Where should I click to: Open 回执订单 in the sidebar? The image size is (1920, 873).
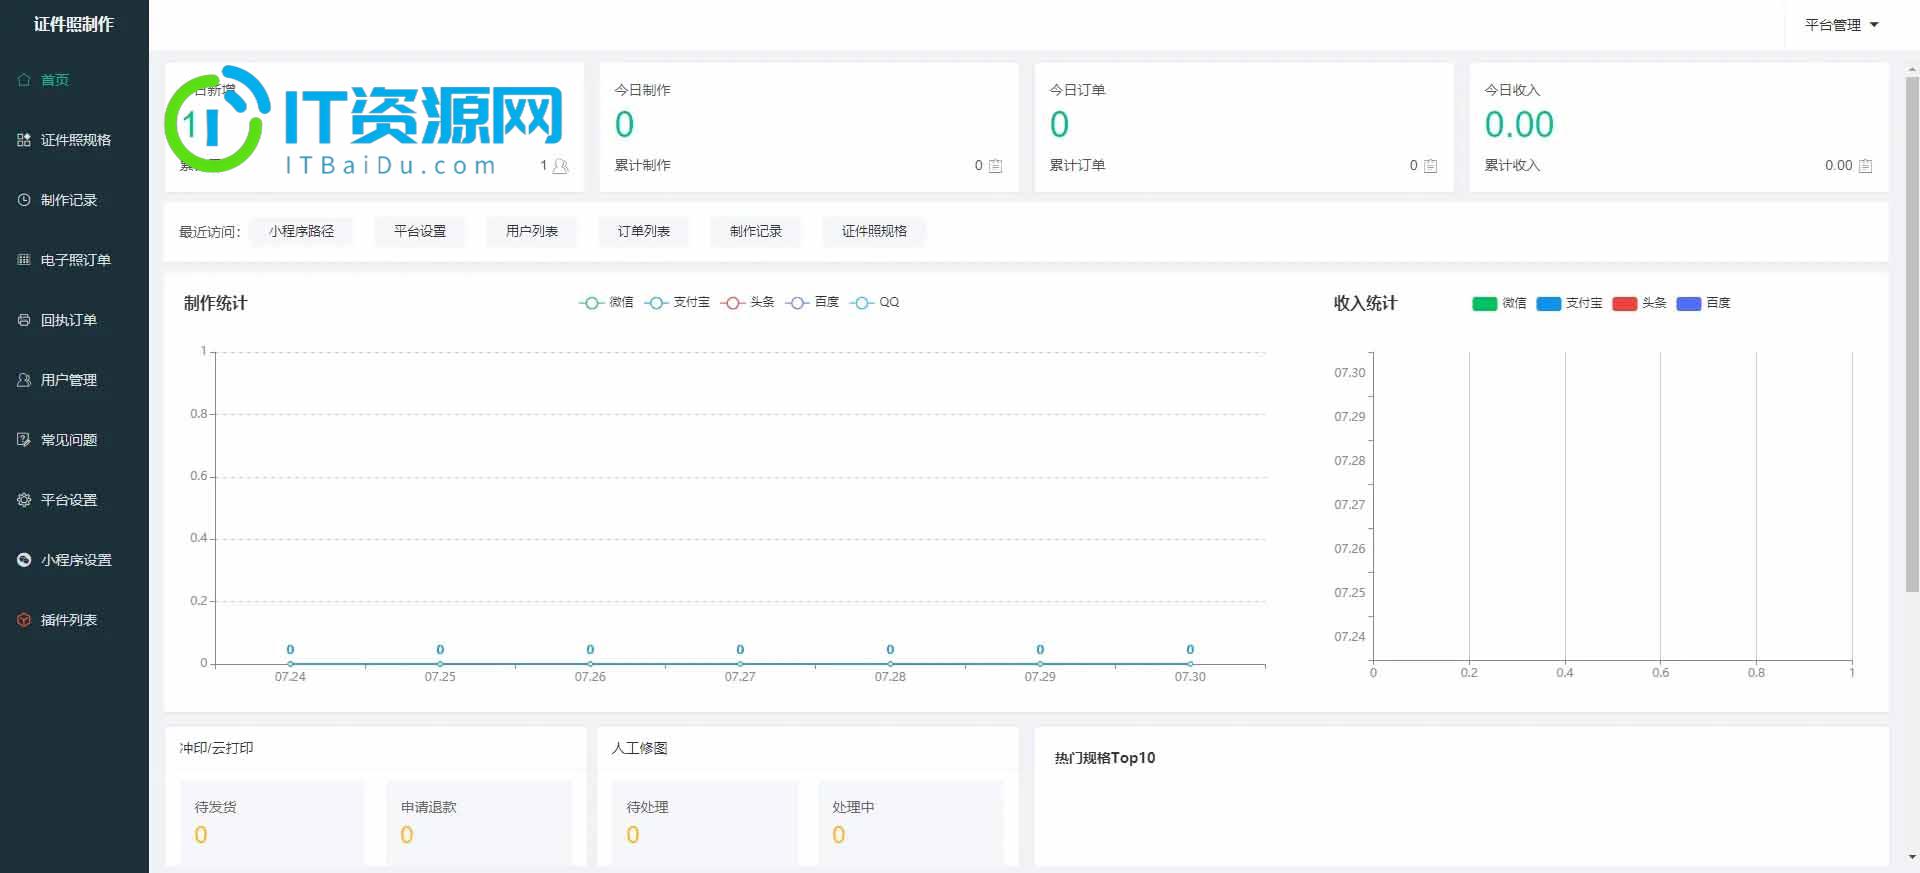[74, 320]
